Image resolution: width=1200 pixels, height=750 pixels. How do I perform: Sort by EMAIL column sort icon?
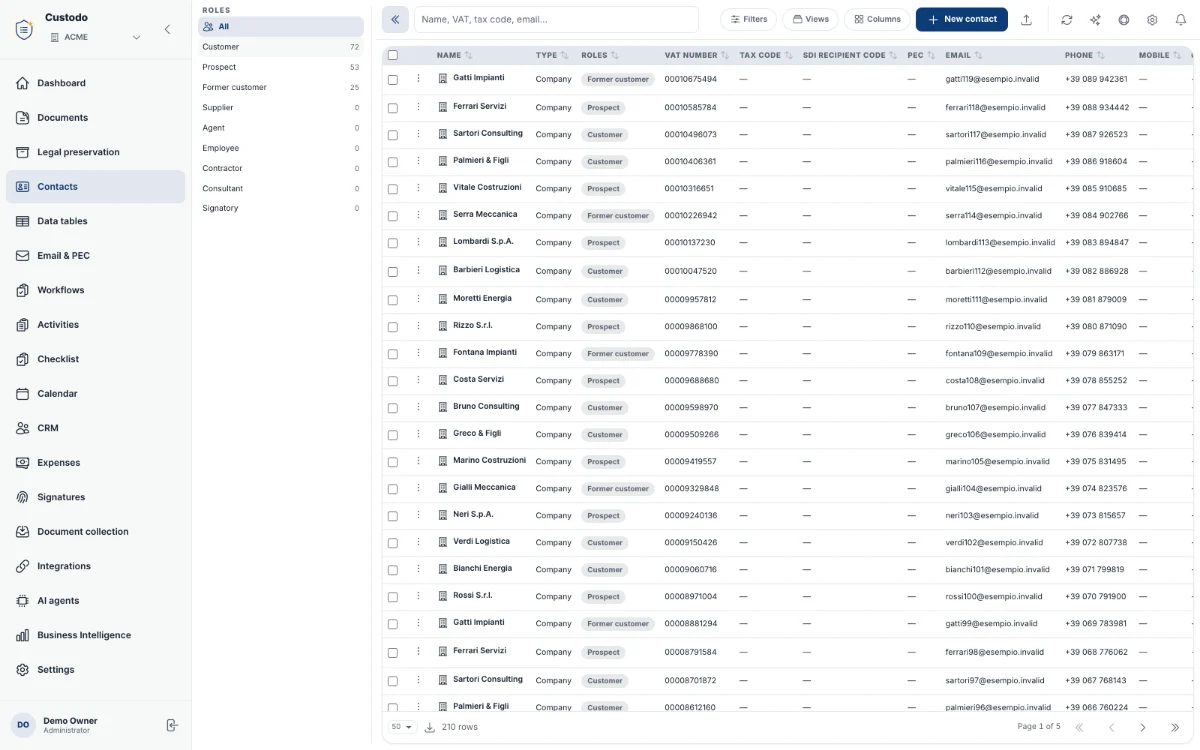[x=979, y=55]
